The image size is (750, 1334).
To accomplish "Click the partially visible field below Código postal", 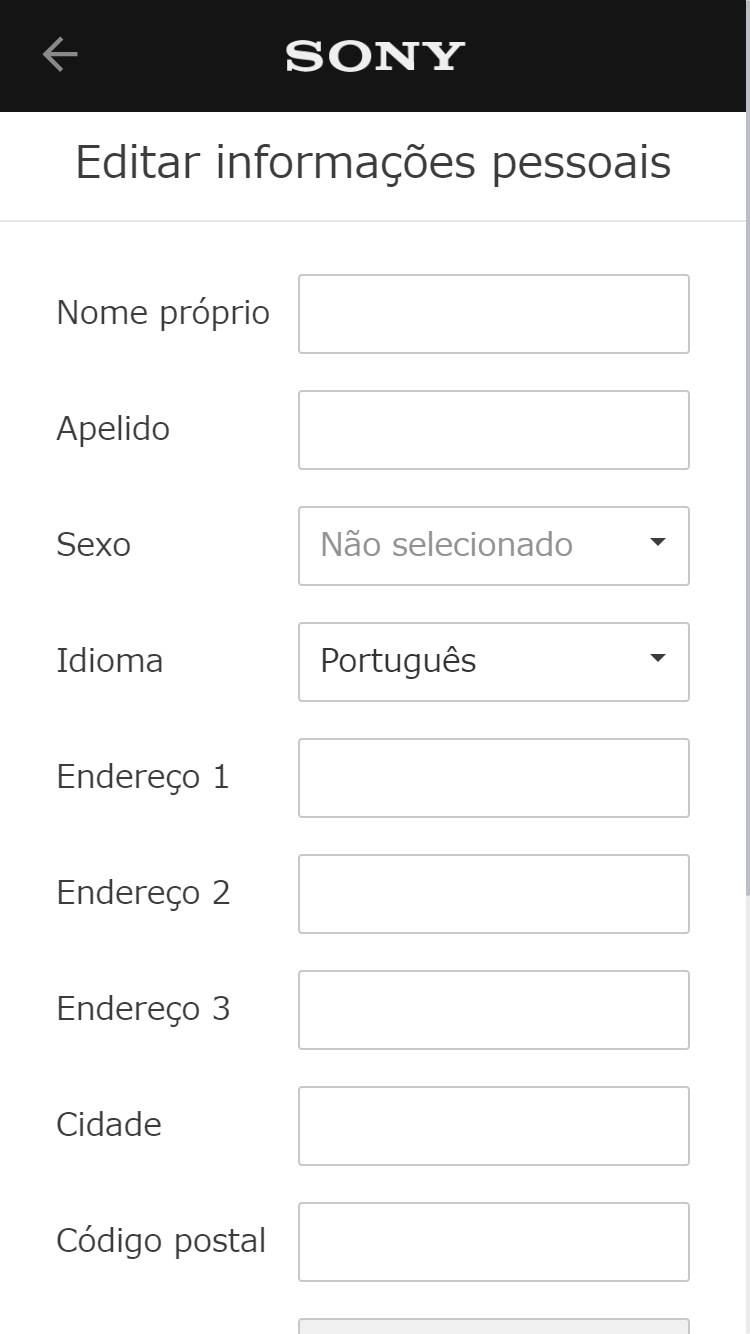I will click(493, 1327).
